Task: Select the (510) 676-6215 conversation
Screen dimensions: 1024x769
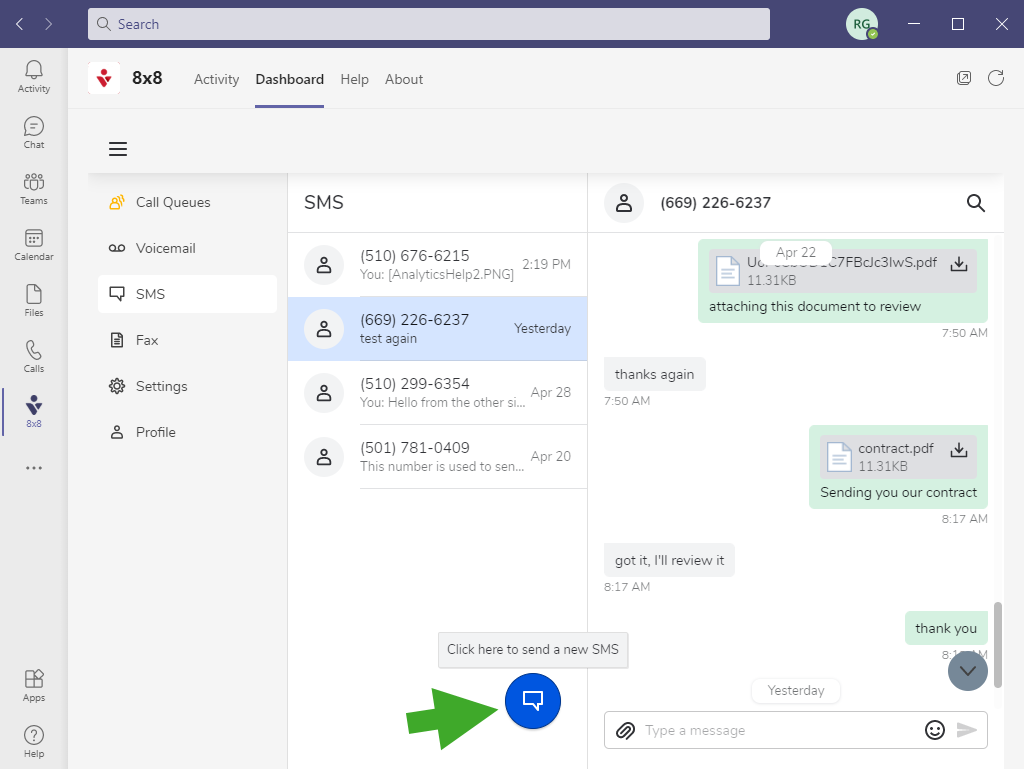Action: coord(437,264)
